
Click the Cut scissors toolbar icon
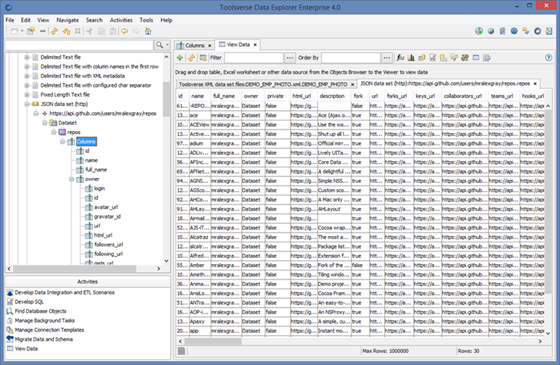(90, 31)
